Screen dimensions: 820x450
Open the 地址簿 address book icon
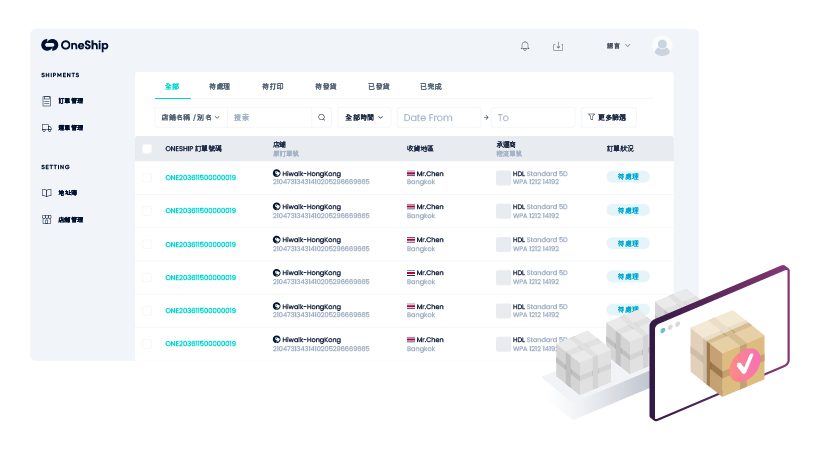point(47,193)
